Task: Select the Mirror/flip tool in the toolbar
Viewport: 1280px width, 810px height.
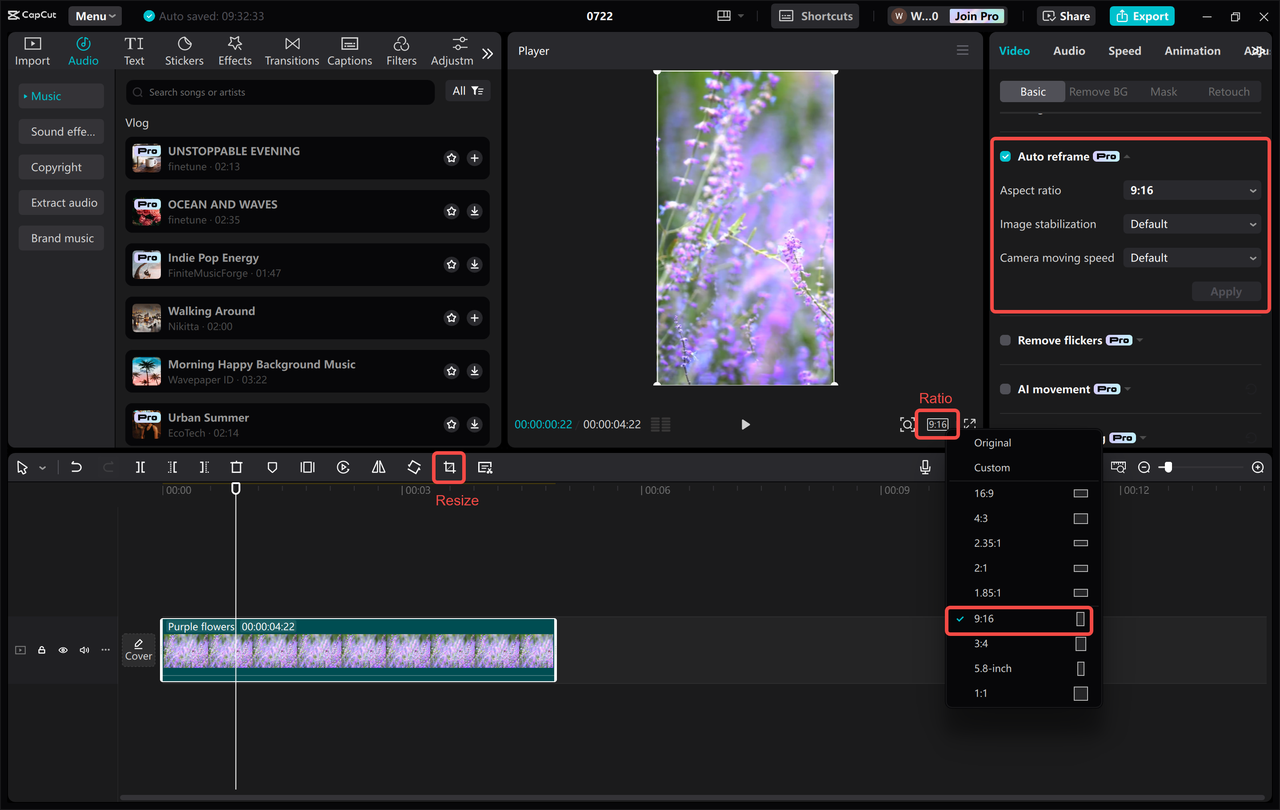Action: click(x=378, y=466)
